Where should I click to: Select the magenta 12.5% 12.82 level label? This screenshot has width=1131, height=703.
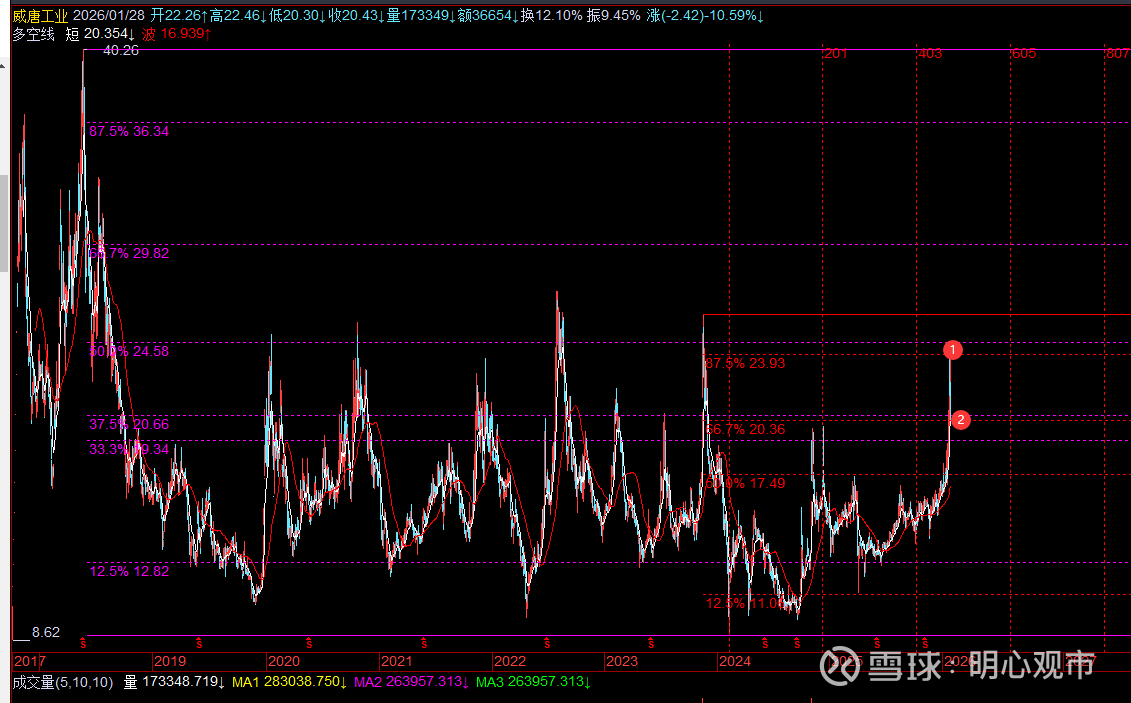pyautogui.click(x=129, y=571)
